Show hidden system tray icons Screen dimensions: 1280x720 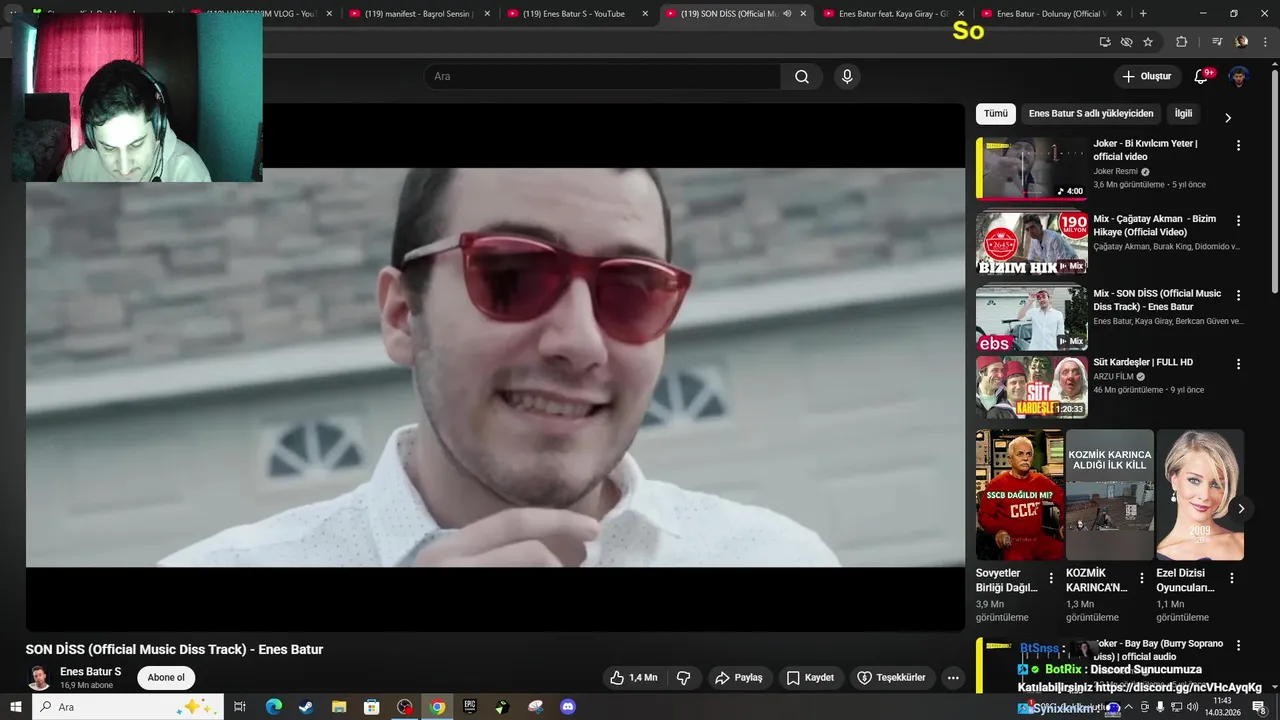[1129, 707]
